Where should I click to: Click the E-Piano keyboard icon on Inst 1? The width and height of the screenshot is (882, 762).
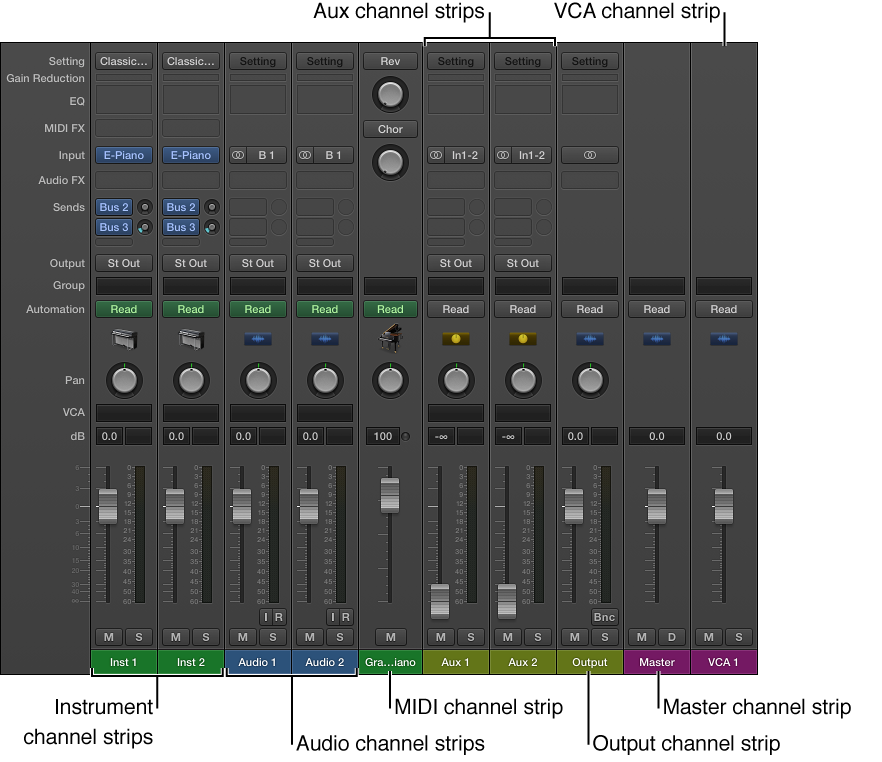click(123, 338)
